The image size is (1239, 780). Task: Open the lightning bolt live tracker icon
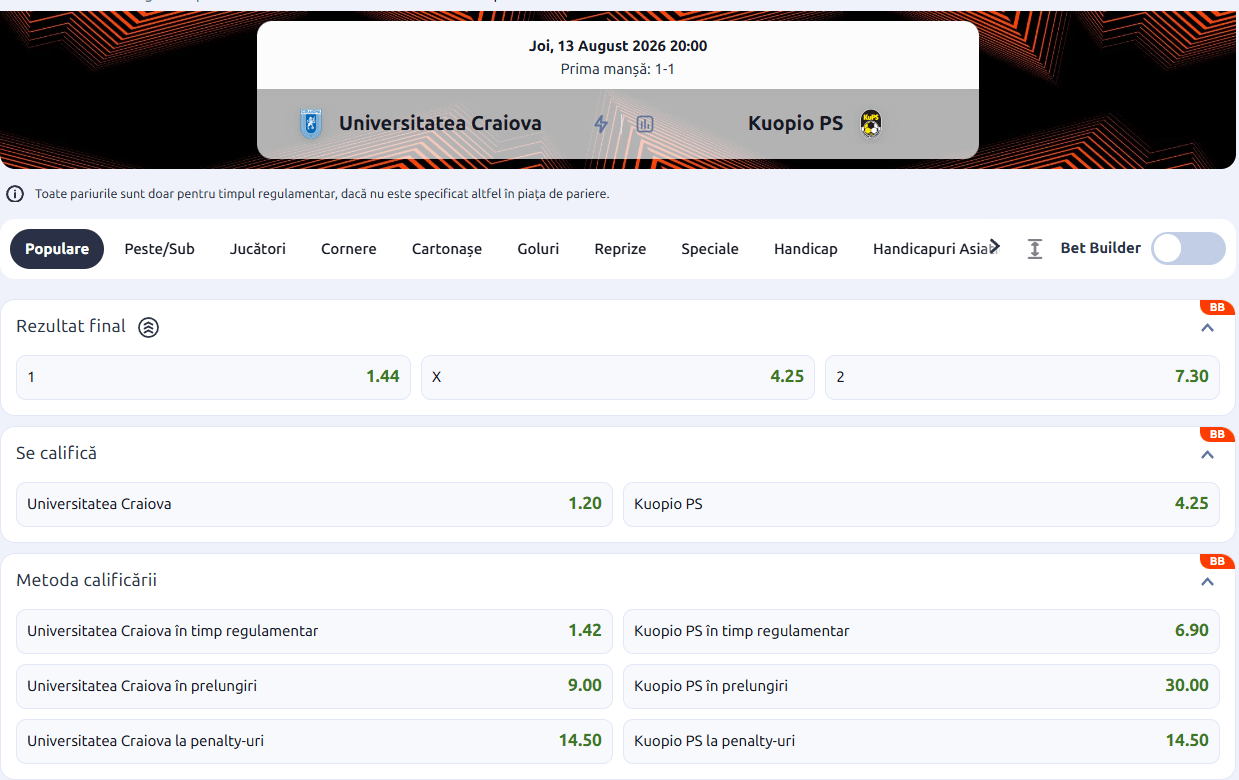[x=601, y=124]
